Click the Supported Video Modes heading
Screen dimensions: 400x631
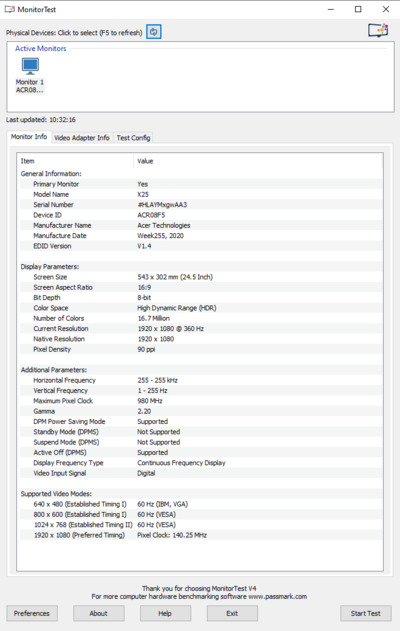click(x=56, y=494)
